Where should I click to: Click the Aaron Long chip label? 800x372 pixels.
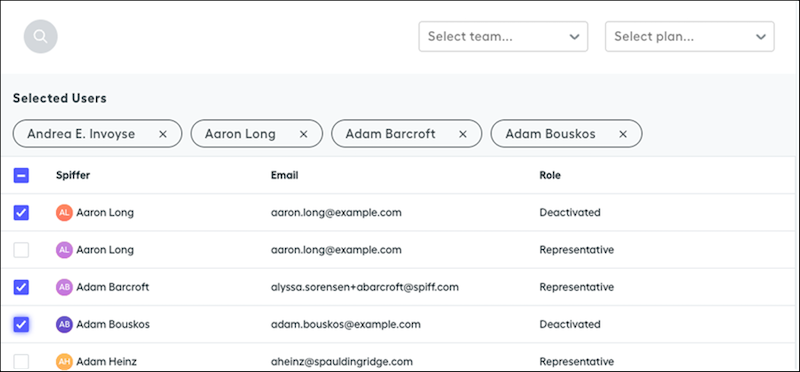pos(240,134)
